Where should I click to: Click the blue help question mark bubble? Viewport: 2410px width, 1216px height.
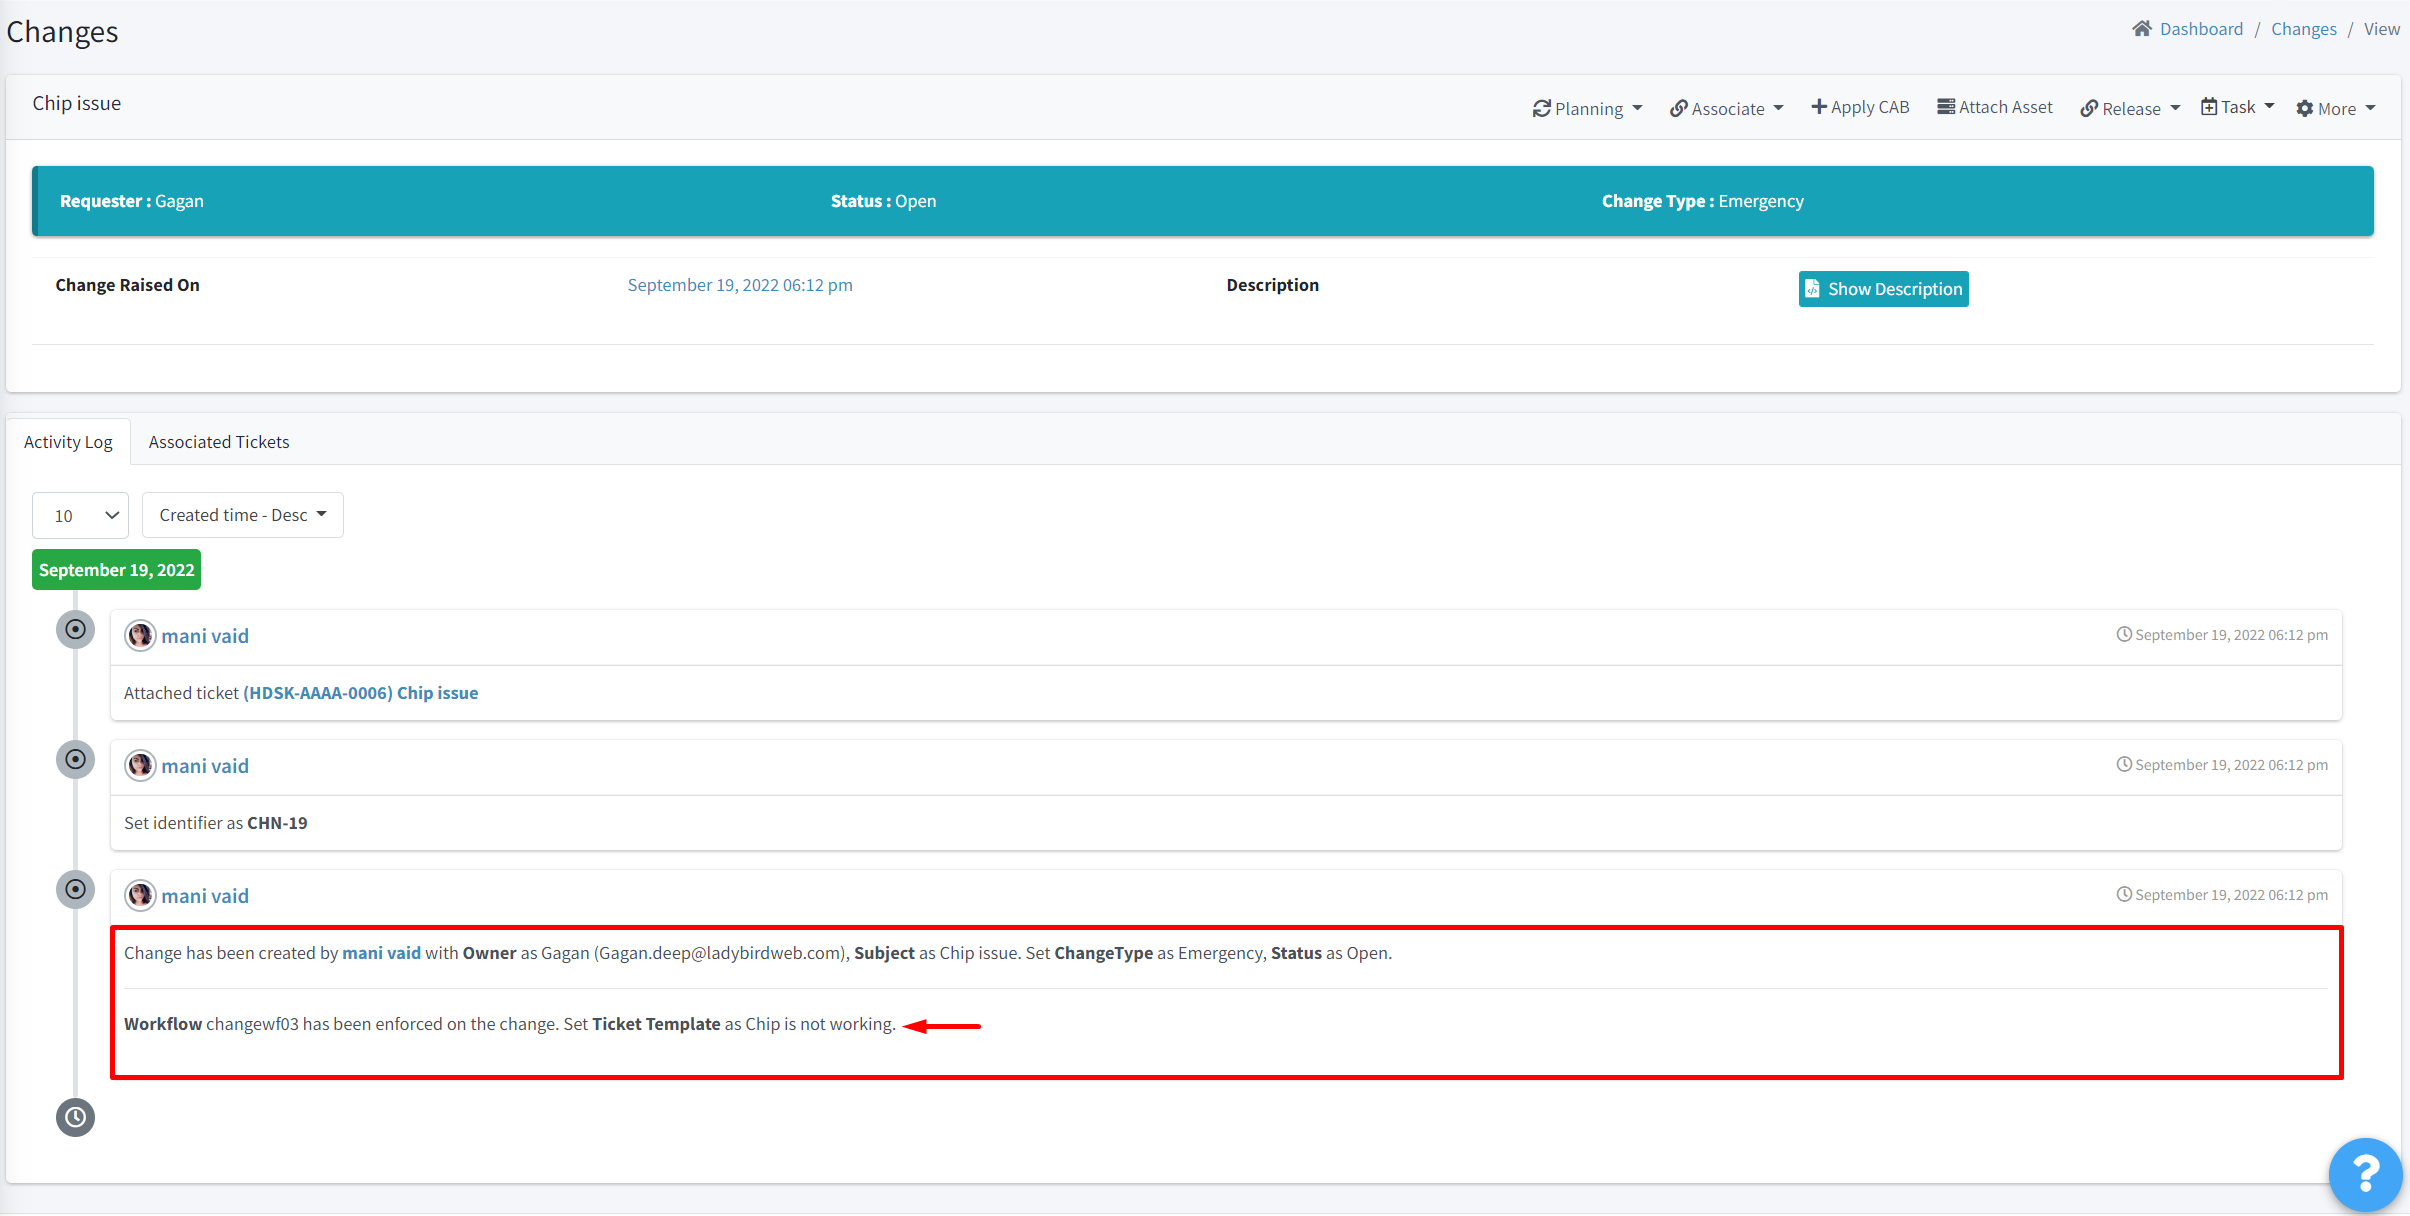click(x=2365, y=1174)
